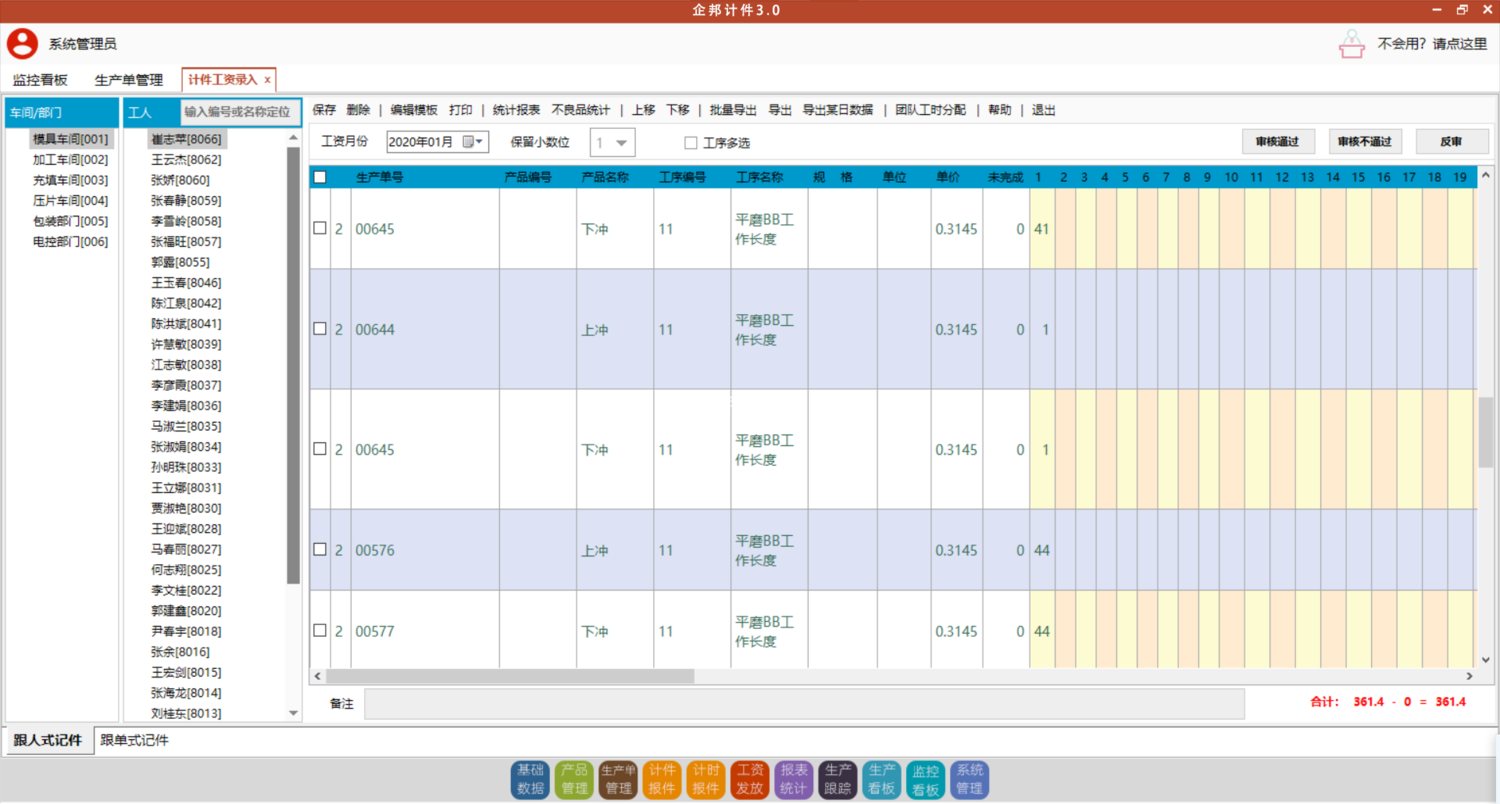1500x804 pixels.
Task: Tick the select-all checkbox in table header
Action: point(320,178)
